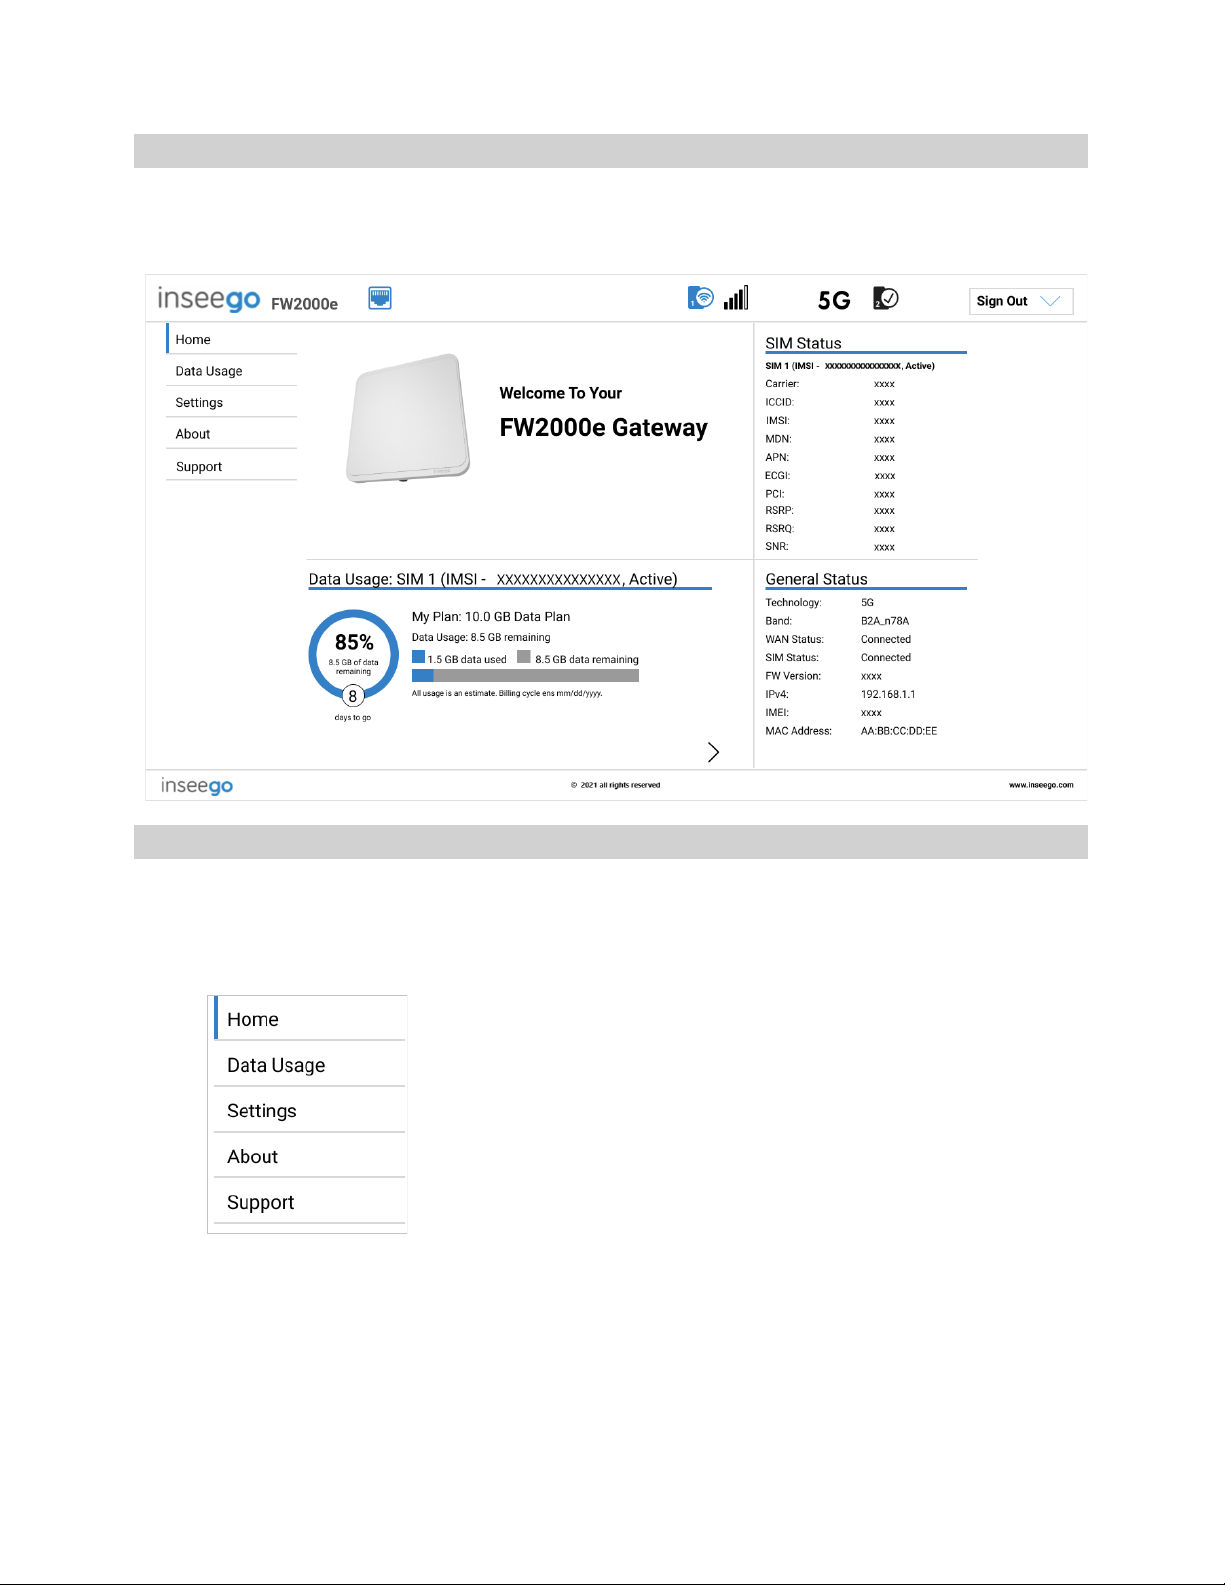1225x1585 pixels.
Task: Click the SNR row in SIM Status
Action: click(830, 547)
